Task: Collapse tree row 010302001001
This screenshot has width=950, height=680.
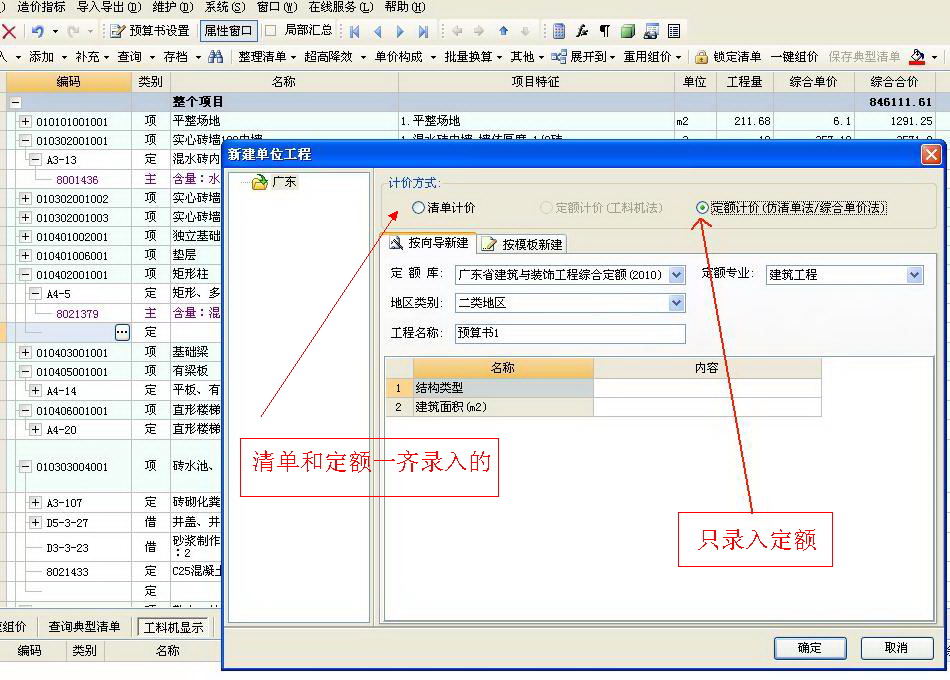Action: [25, 141]
